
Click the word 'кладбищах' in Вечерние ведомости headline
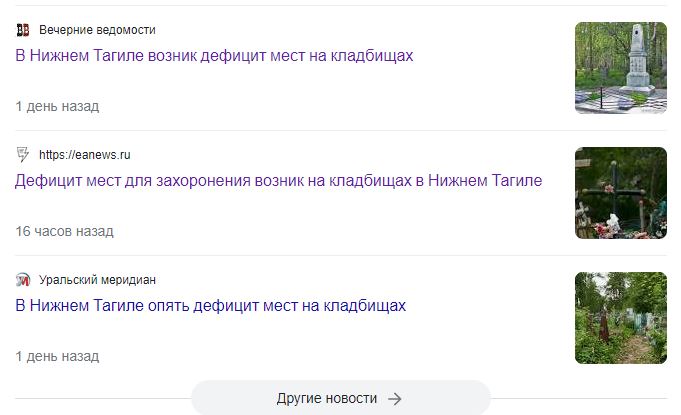pos(372,56)
